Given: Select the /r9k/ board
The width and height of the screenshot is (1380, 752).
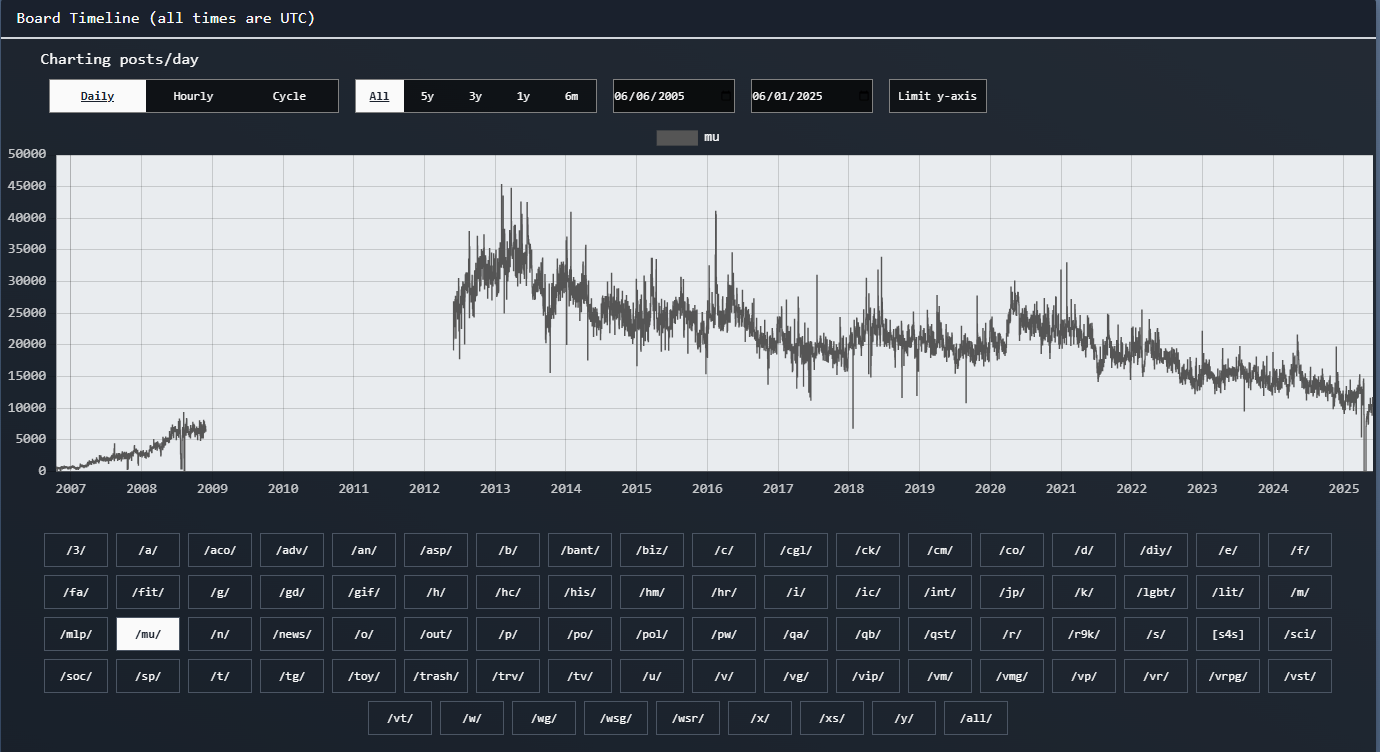Looking at the screenshot, I should pyautogui.click(x=1084, y=634).
